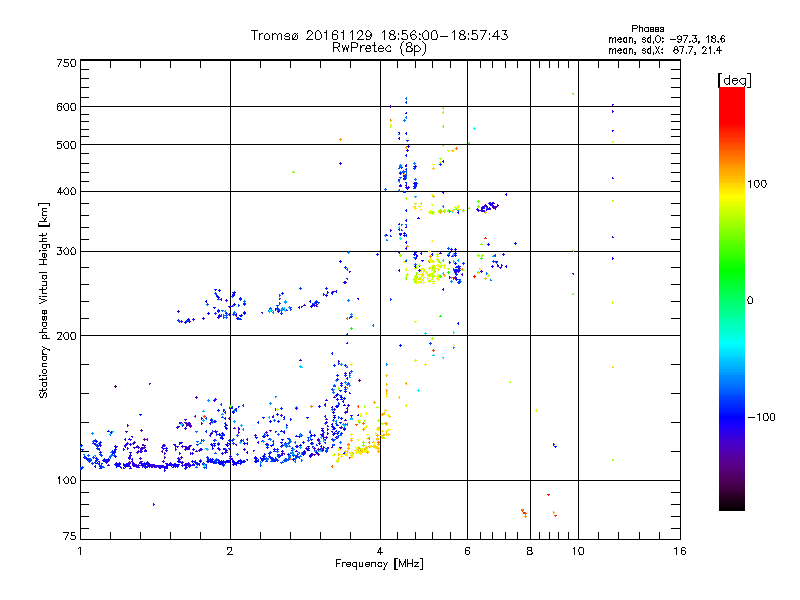Click the black bottom of the phase colorbar

tap(732, 503)
